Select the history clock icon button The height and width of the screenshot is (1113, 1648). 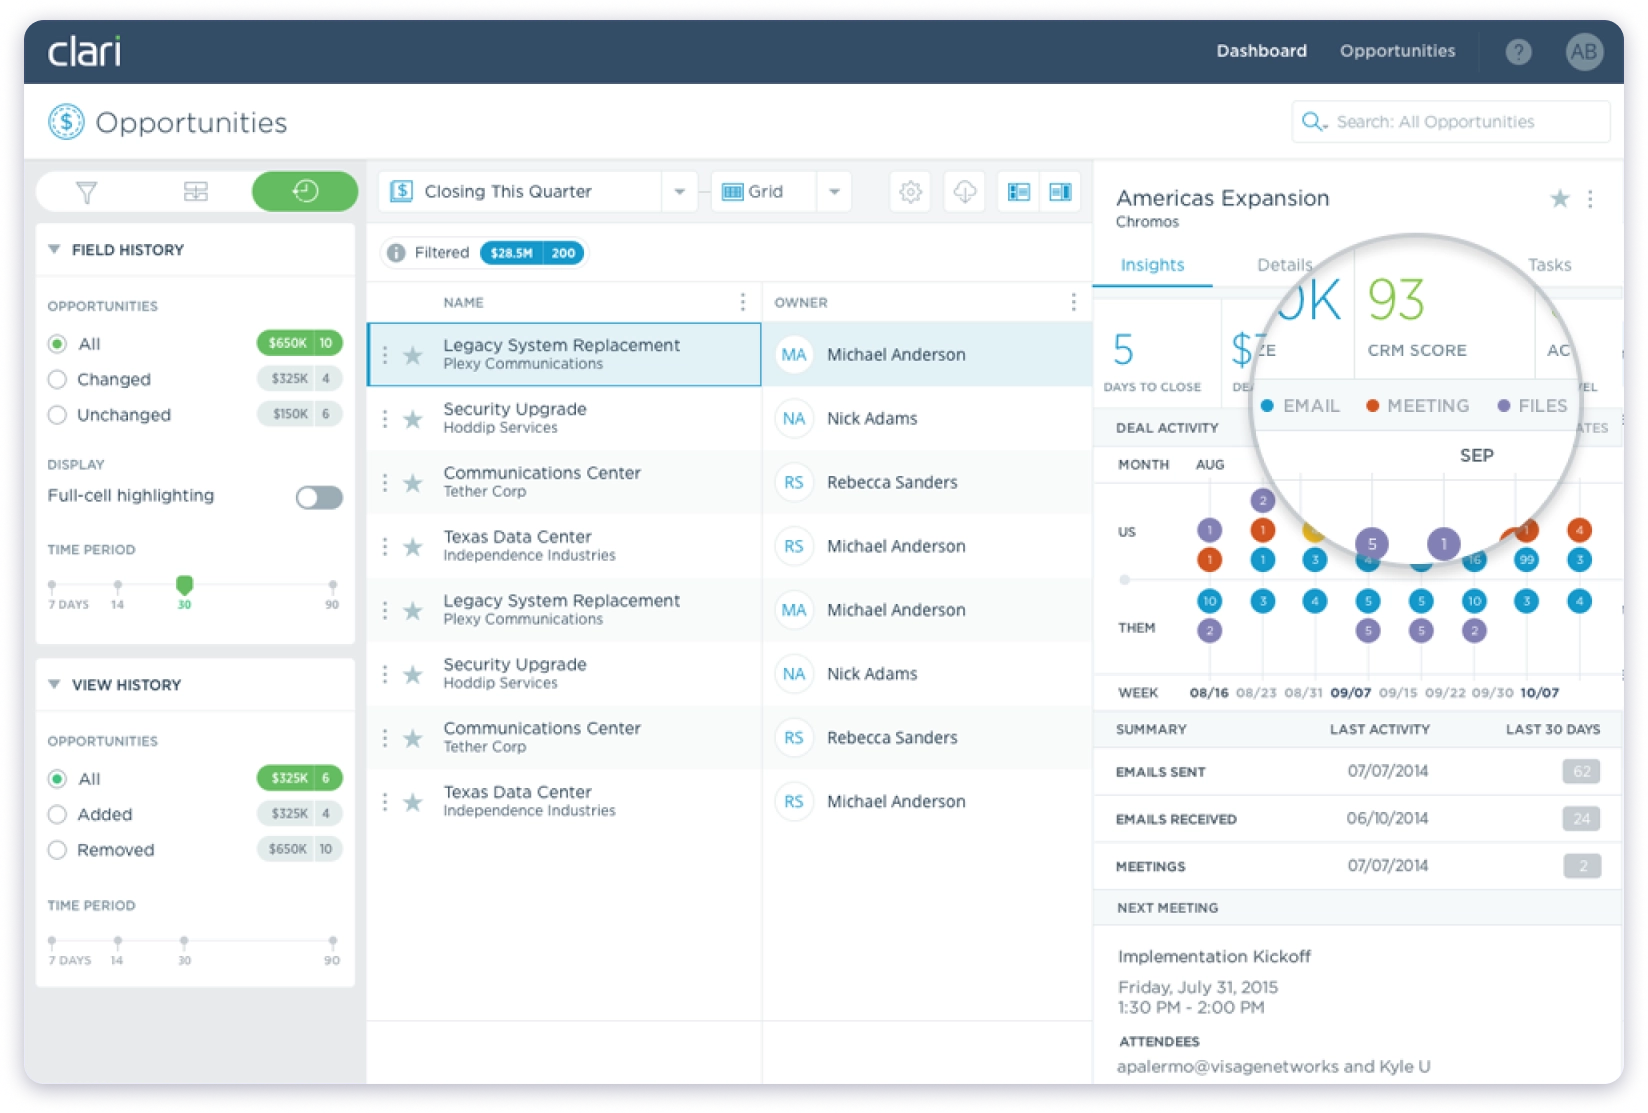tap(305, 191)
